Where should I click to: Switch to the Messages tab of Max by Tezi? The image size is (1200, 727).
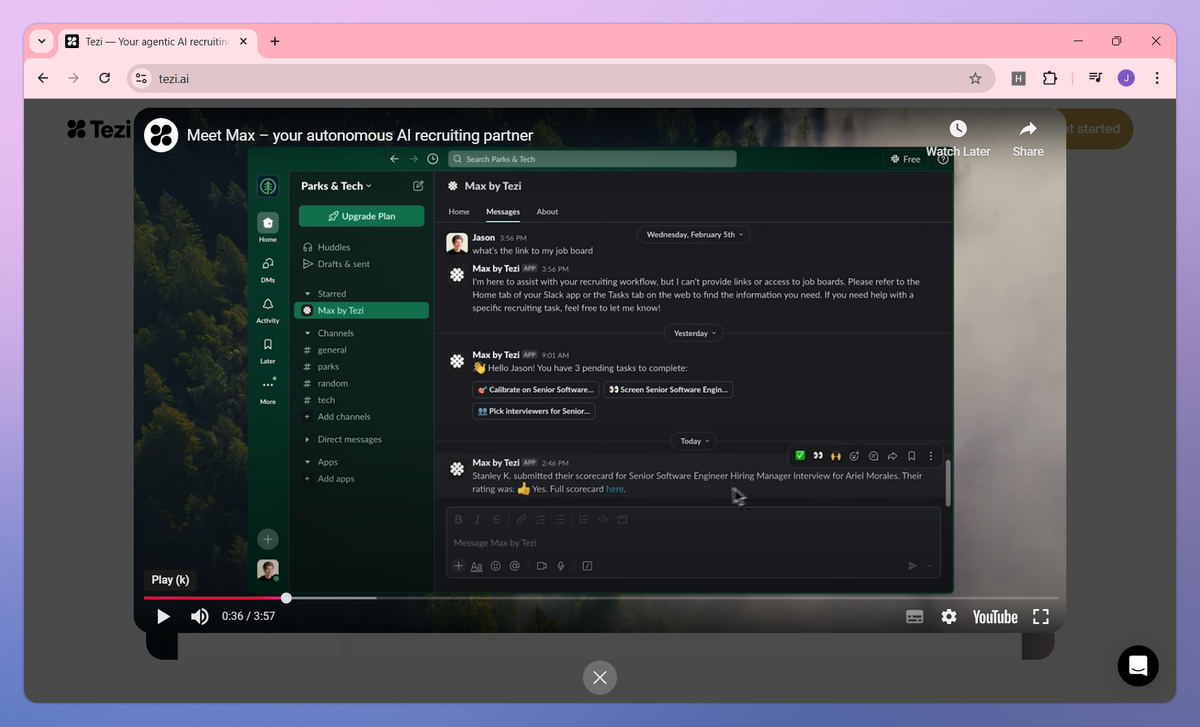[x=503, y=212]
